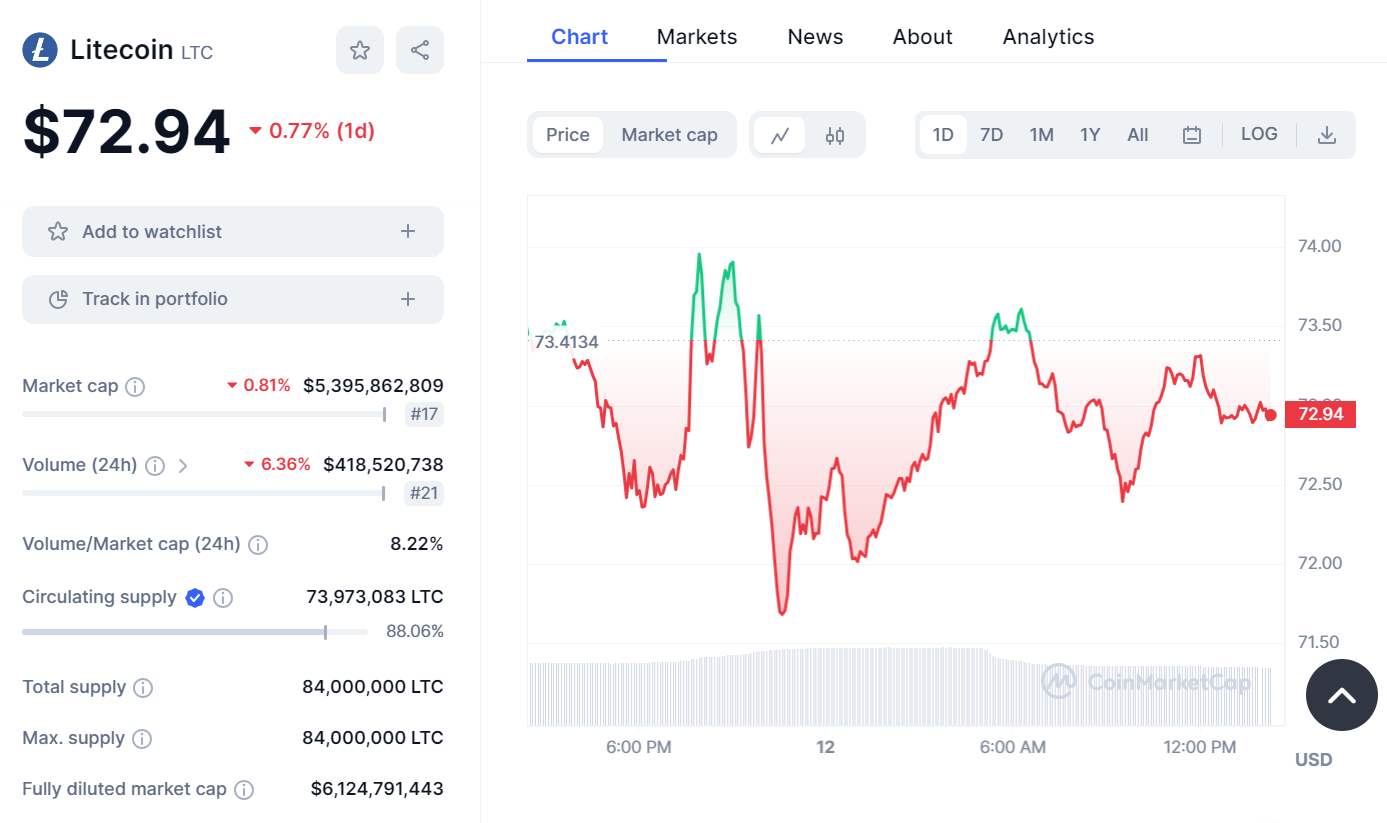The image size is (1387, 823).
Task: Click the scroll-to-top arrow button
Action: [1342, 695]
